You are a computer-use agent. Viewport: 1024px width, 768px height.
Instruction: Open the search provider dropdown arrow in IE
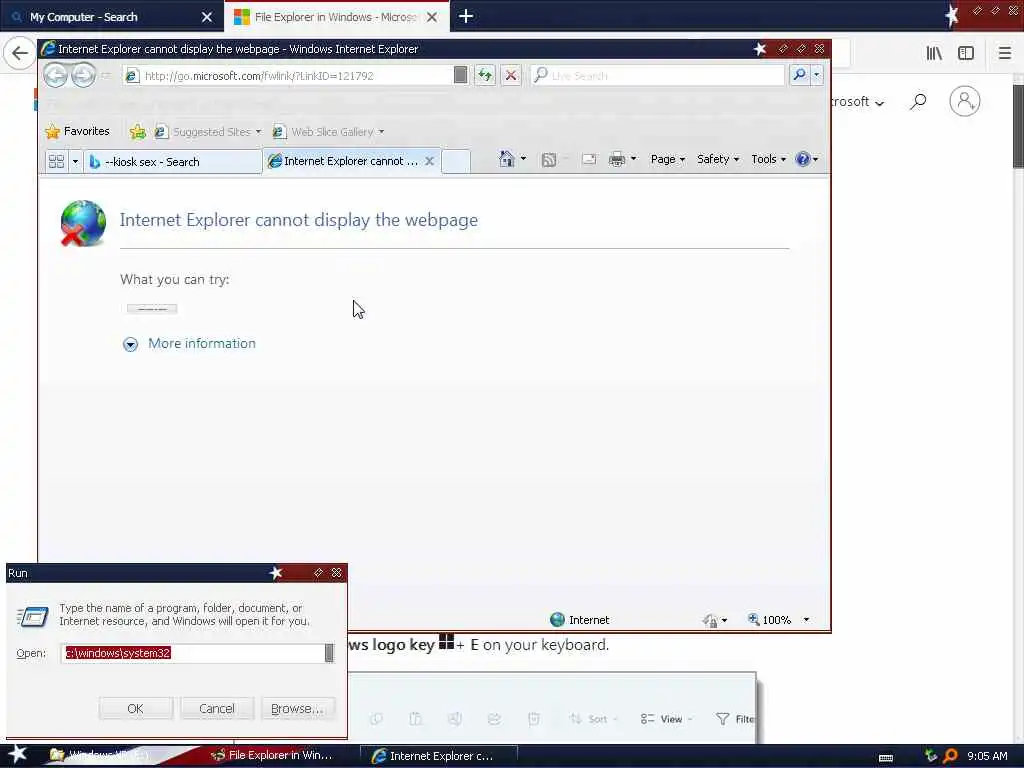click(x=816, y=75)
